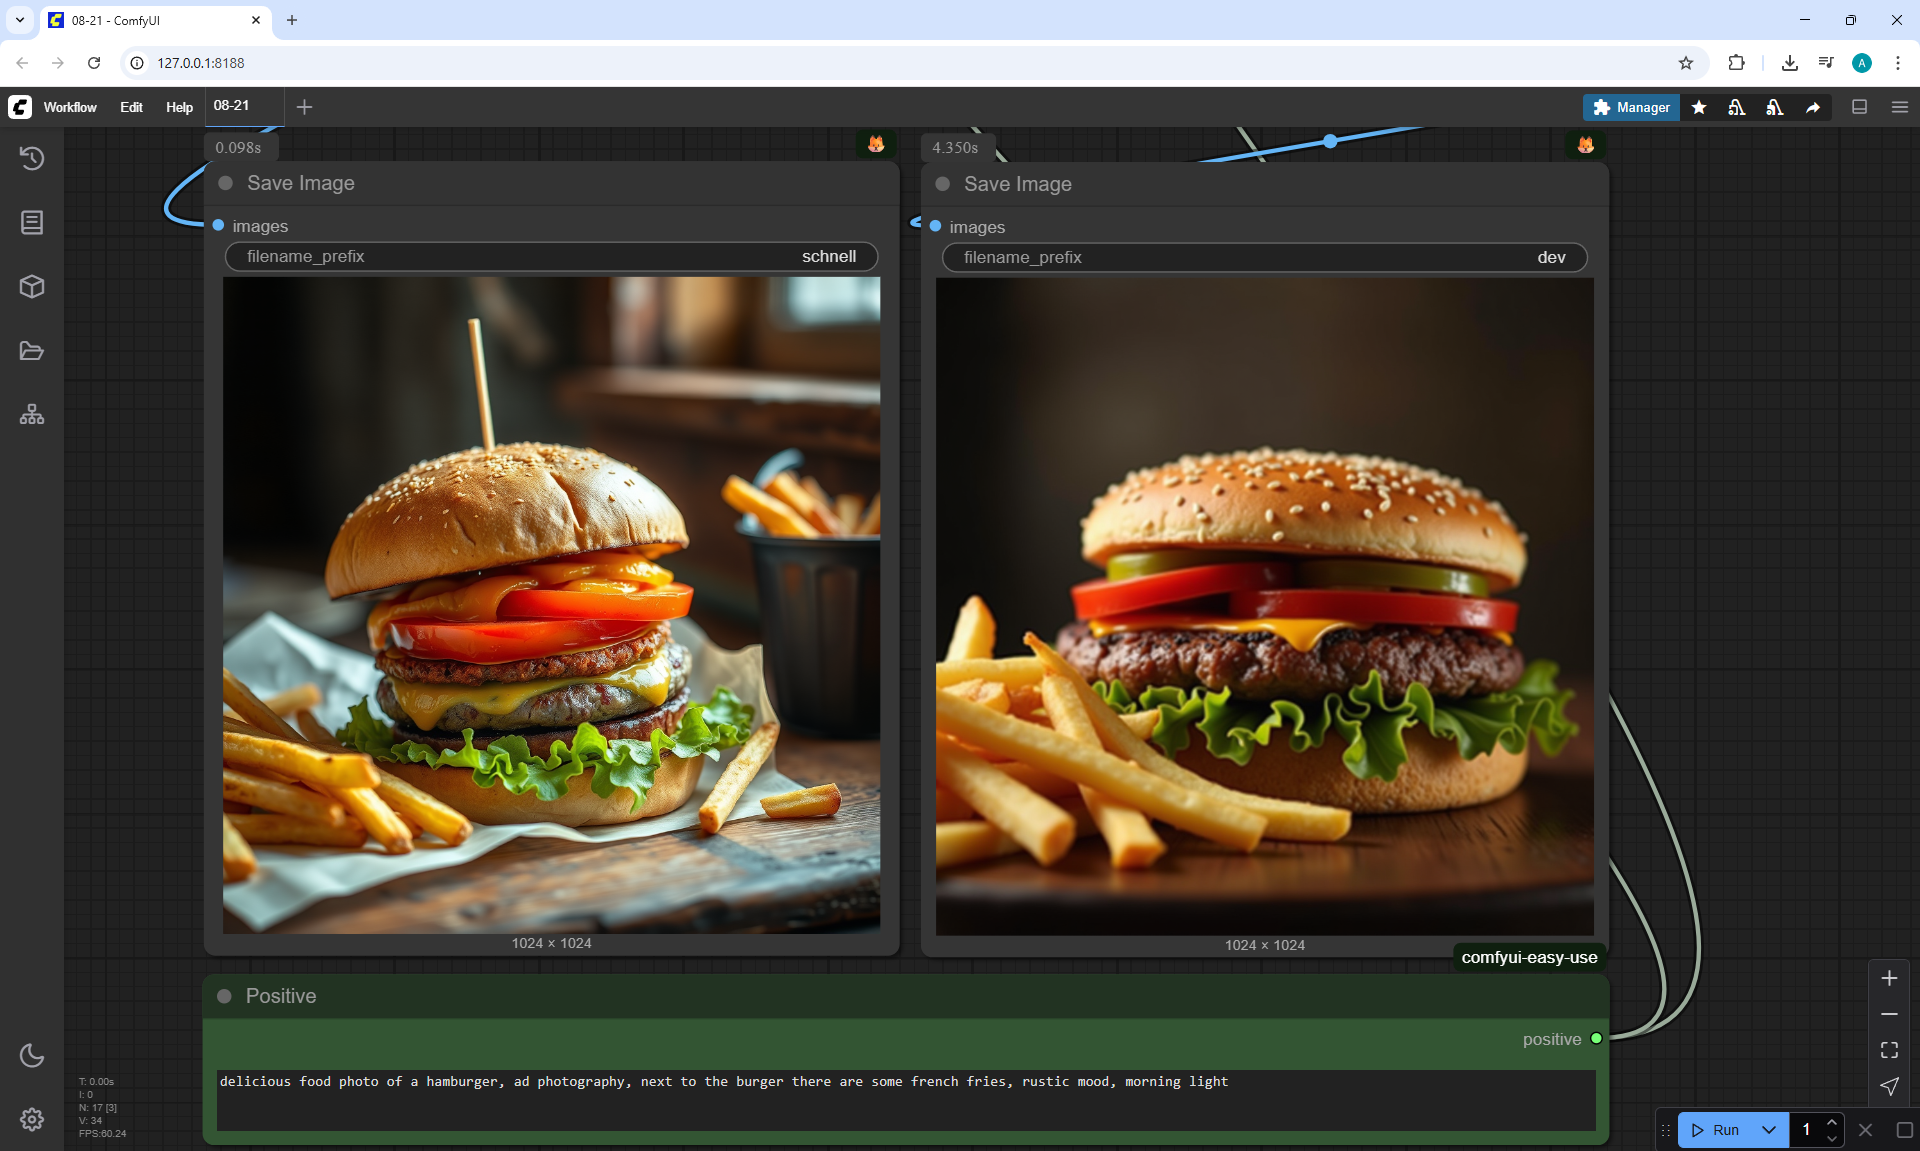The image size is (1920, 1151).
Task: Collapse the Positive node via its dot
Action: (x=225, y=996)
